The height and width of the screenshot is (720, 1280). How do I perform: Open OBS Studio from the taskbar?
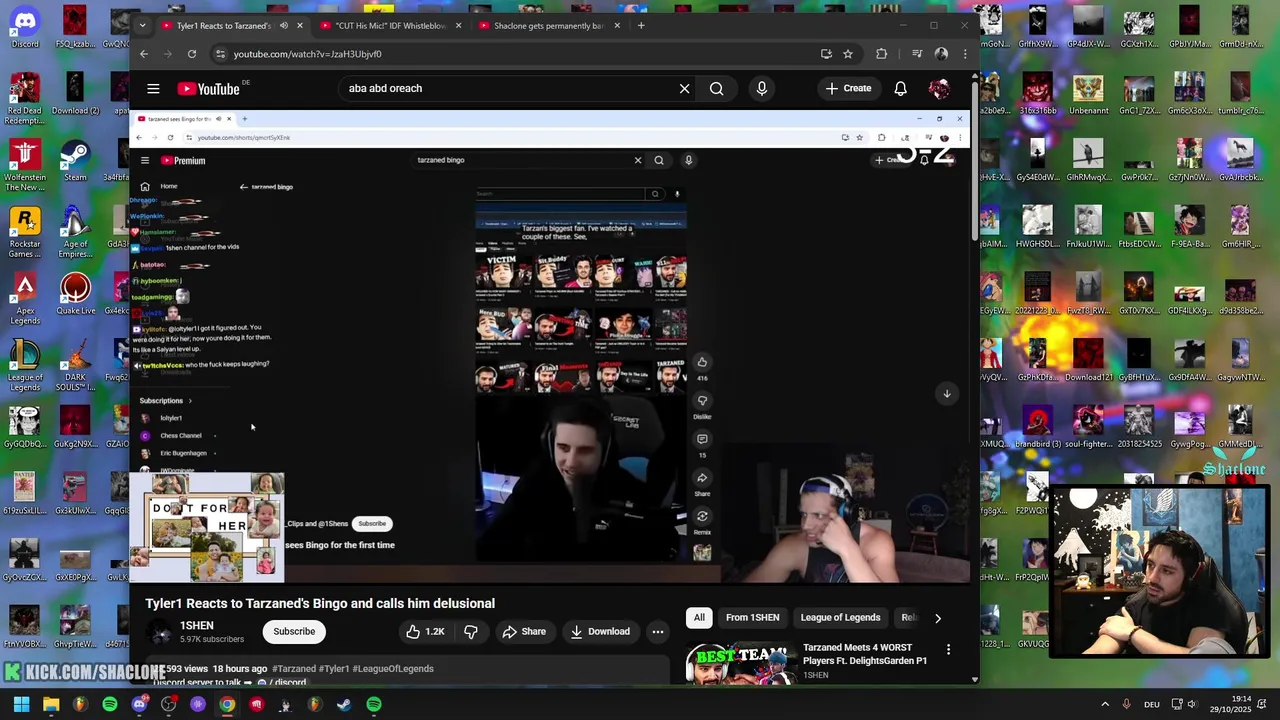[x=168, y=705]
